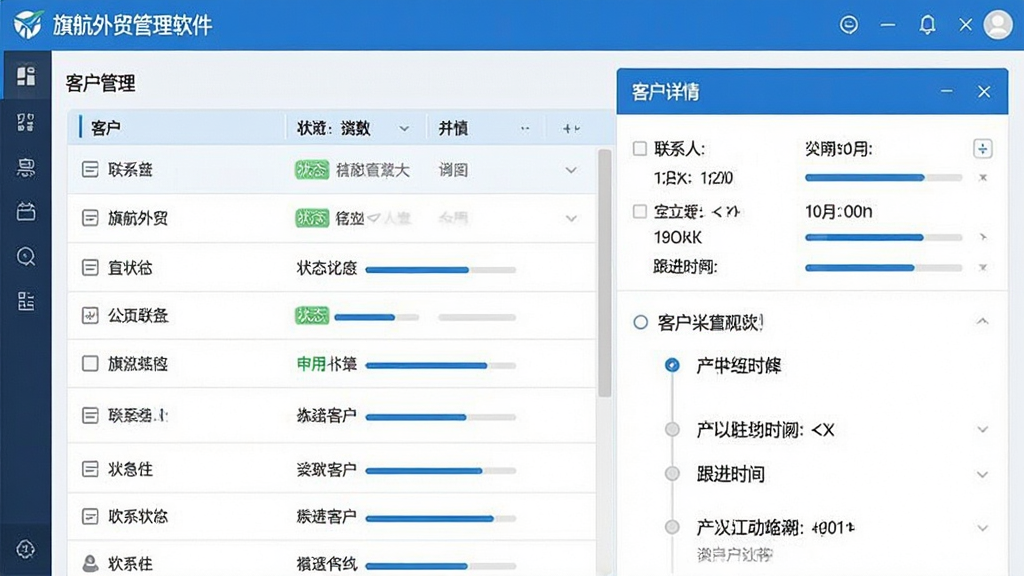This screenshot has width=1024, height=576.
Task: Remove the first progress row with its x icon
Action: 982,178
